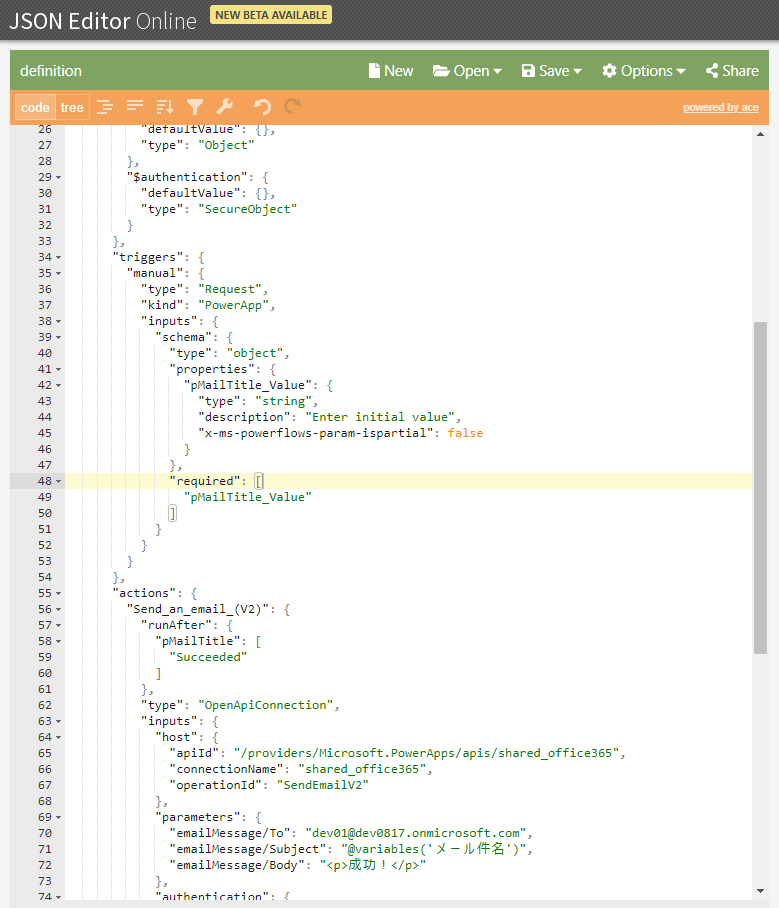Click the Compact JSON icon
Viewport: 779px width, 908px height.
(135, 107)
